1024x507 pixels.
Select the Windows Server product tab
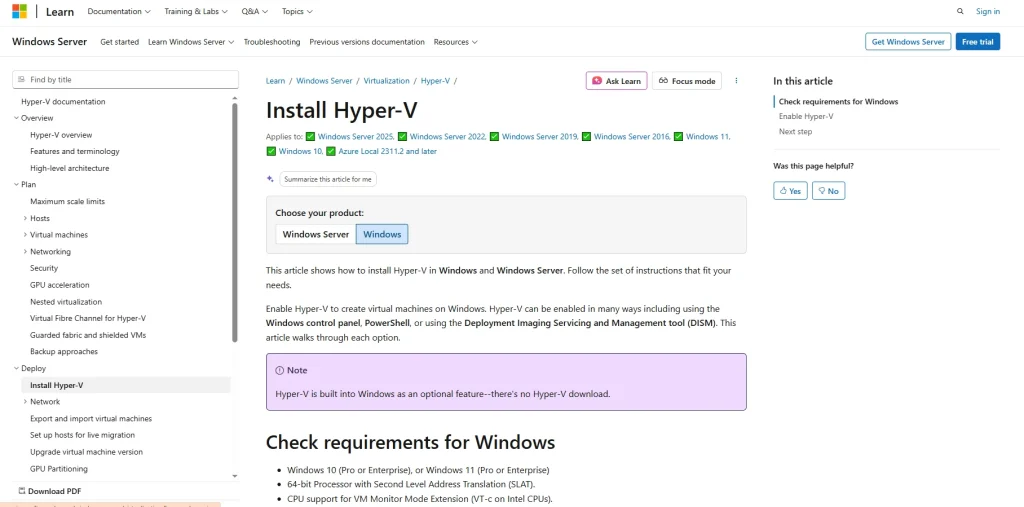coord(315,234)
